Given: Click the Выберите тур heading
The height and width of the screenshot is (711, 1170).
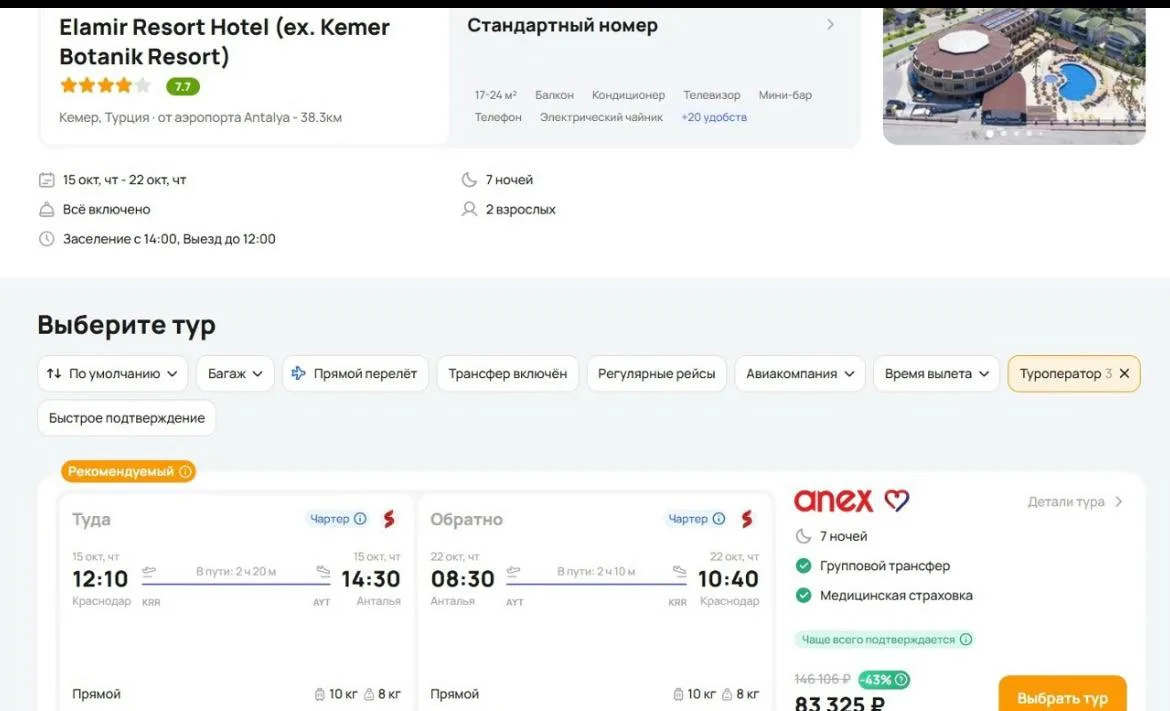Looking at the screenshot, I should (x=127, y=325).
